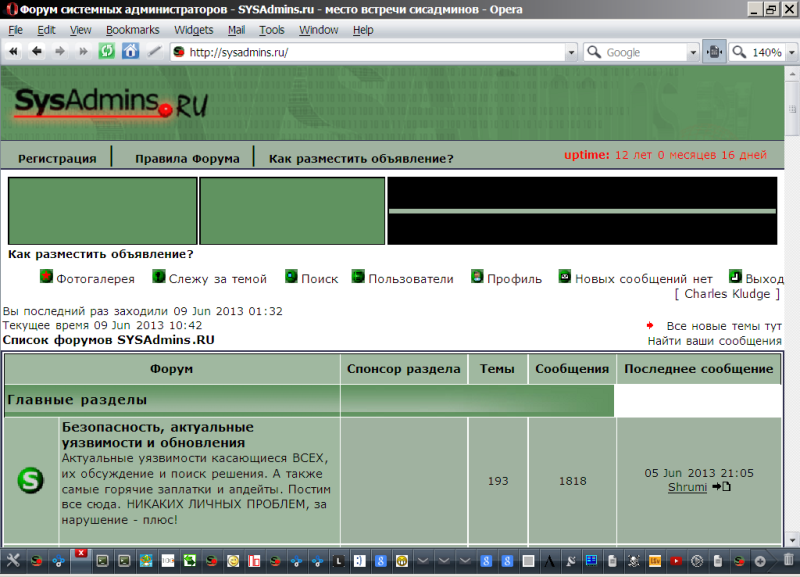Click the scrollbar up arrow

(x=792, y=74)
